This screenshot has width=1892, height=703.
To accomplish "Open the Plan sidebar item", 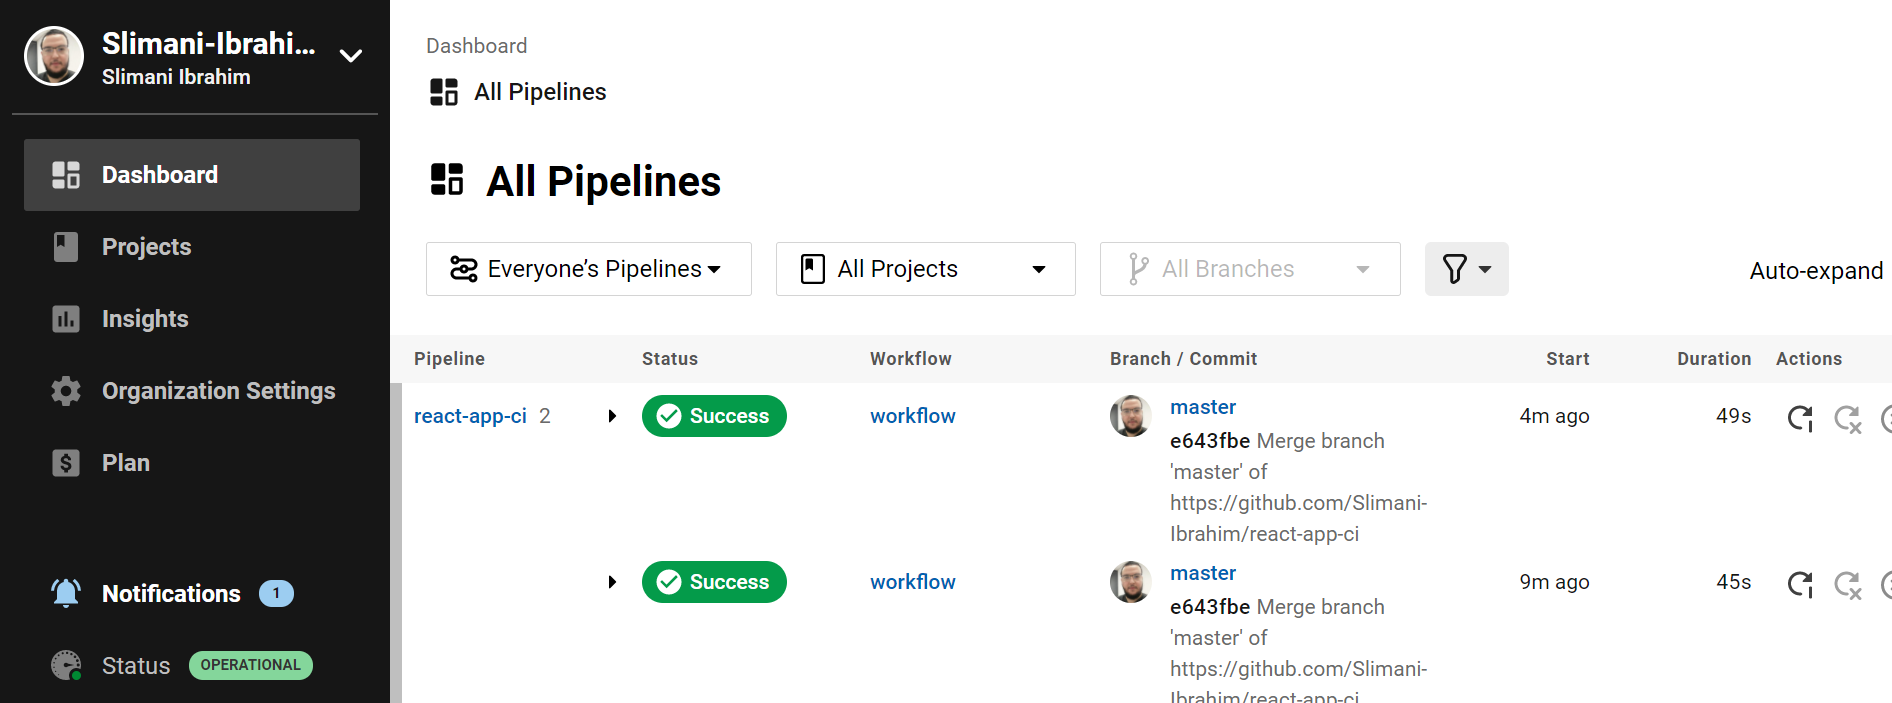I will coord(125,463).
